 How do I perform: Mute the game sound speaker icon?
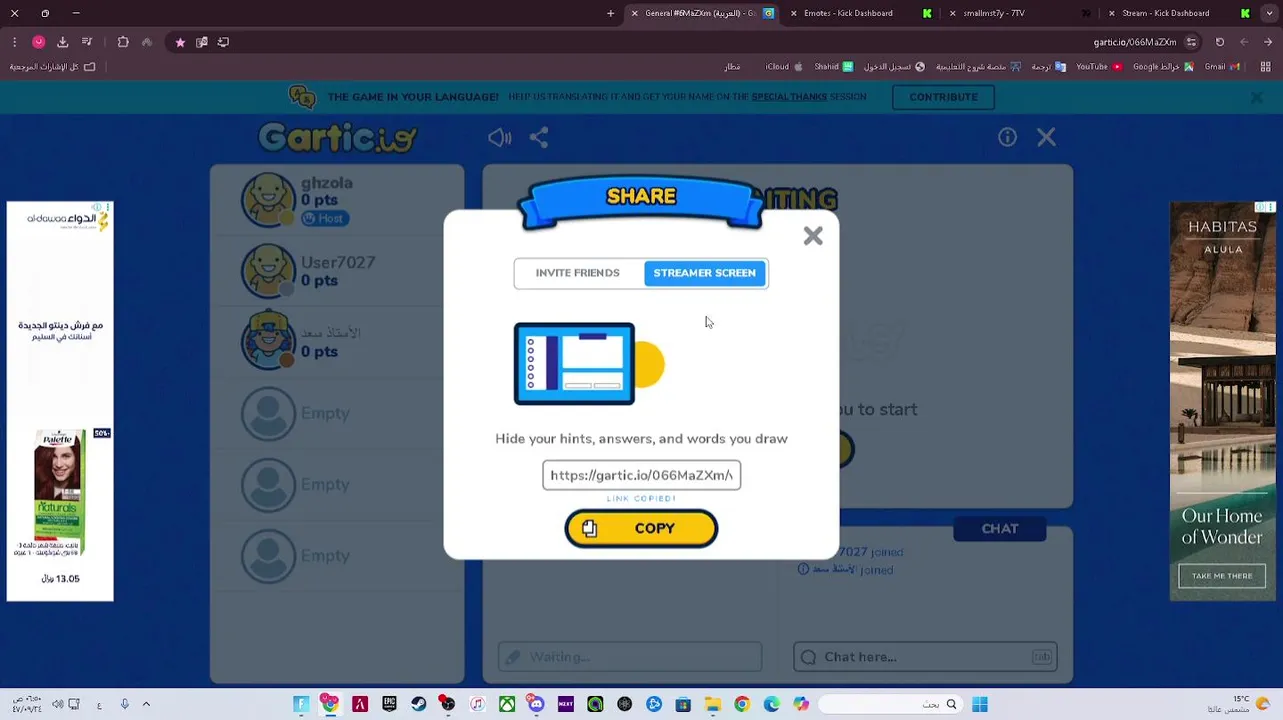click(499, 138)
